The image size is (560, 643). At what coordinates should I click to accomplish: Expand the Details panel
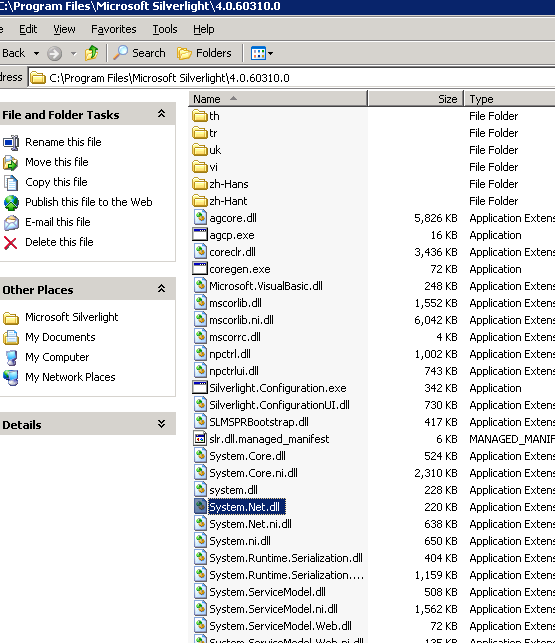[162, 424]
